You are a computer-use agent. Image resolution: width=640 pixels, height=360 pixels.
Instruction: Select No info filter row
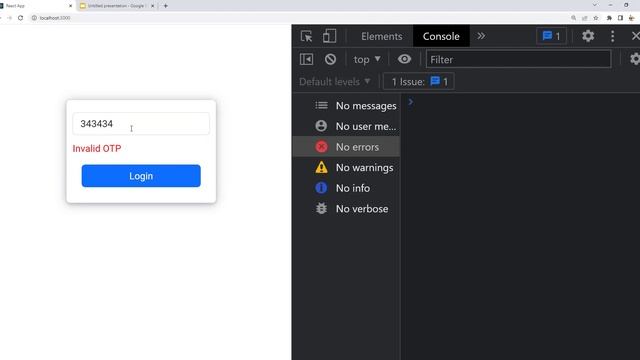347,188
